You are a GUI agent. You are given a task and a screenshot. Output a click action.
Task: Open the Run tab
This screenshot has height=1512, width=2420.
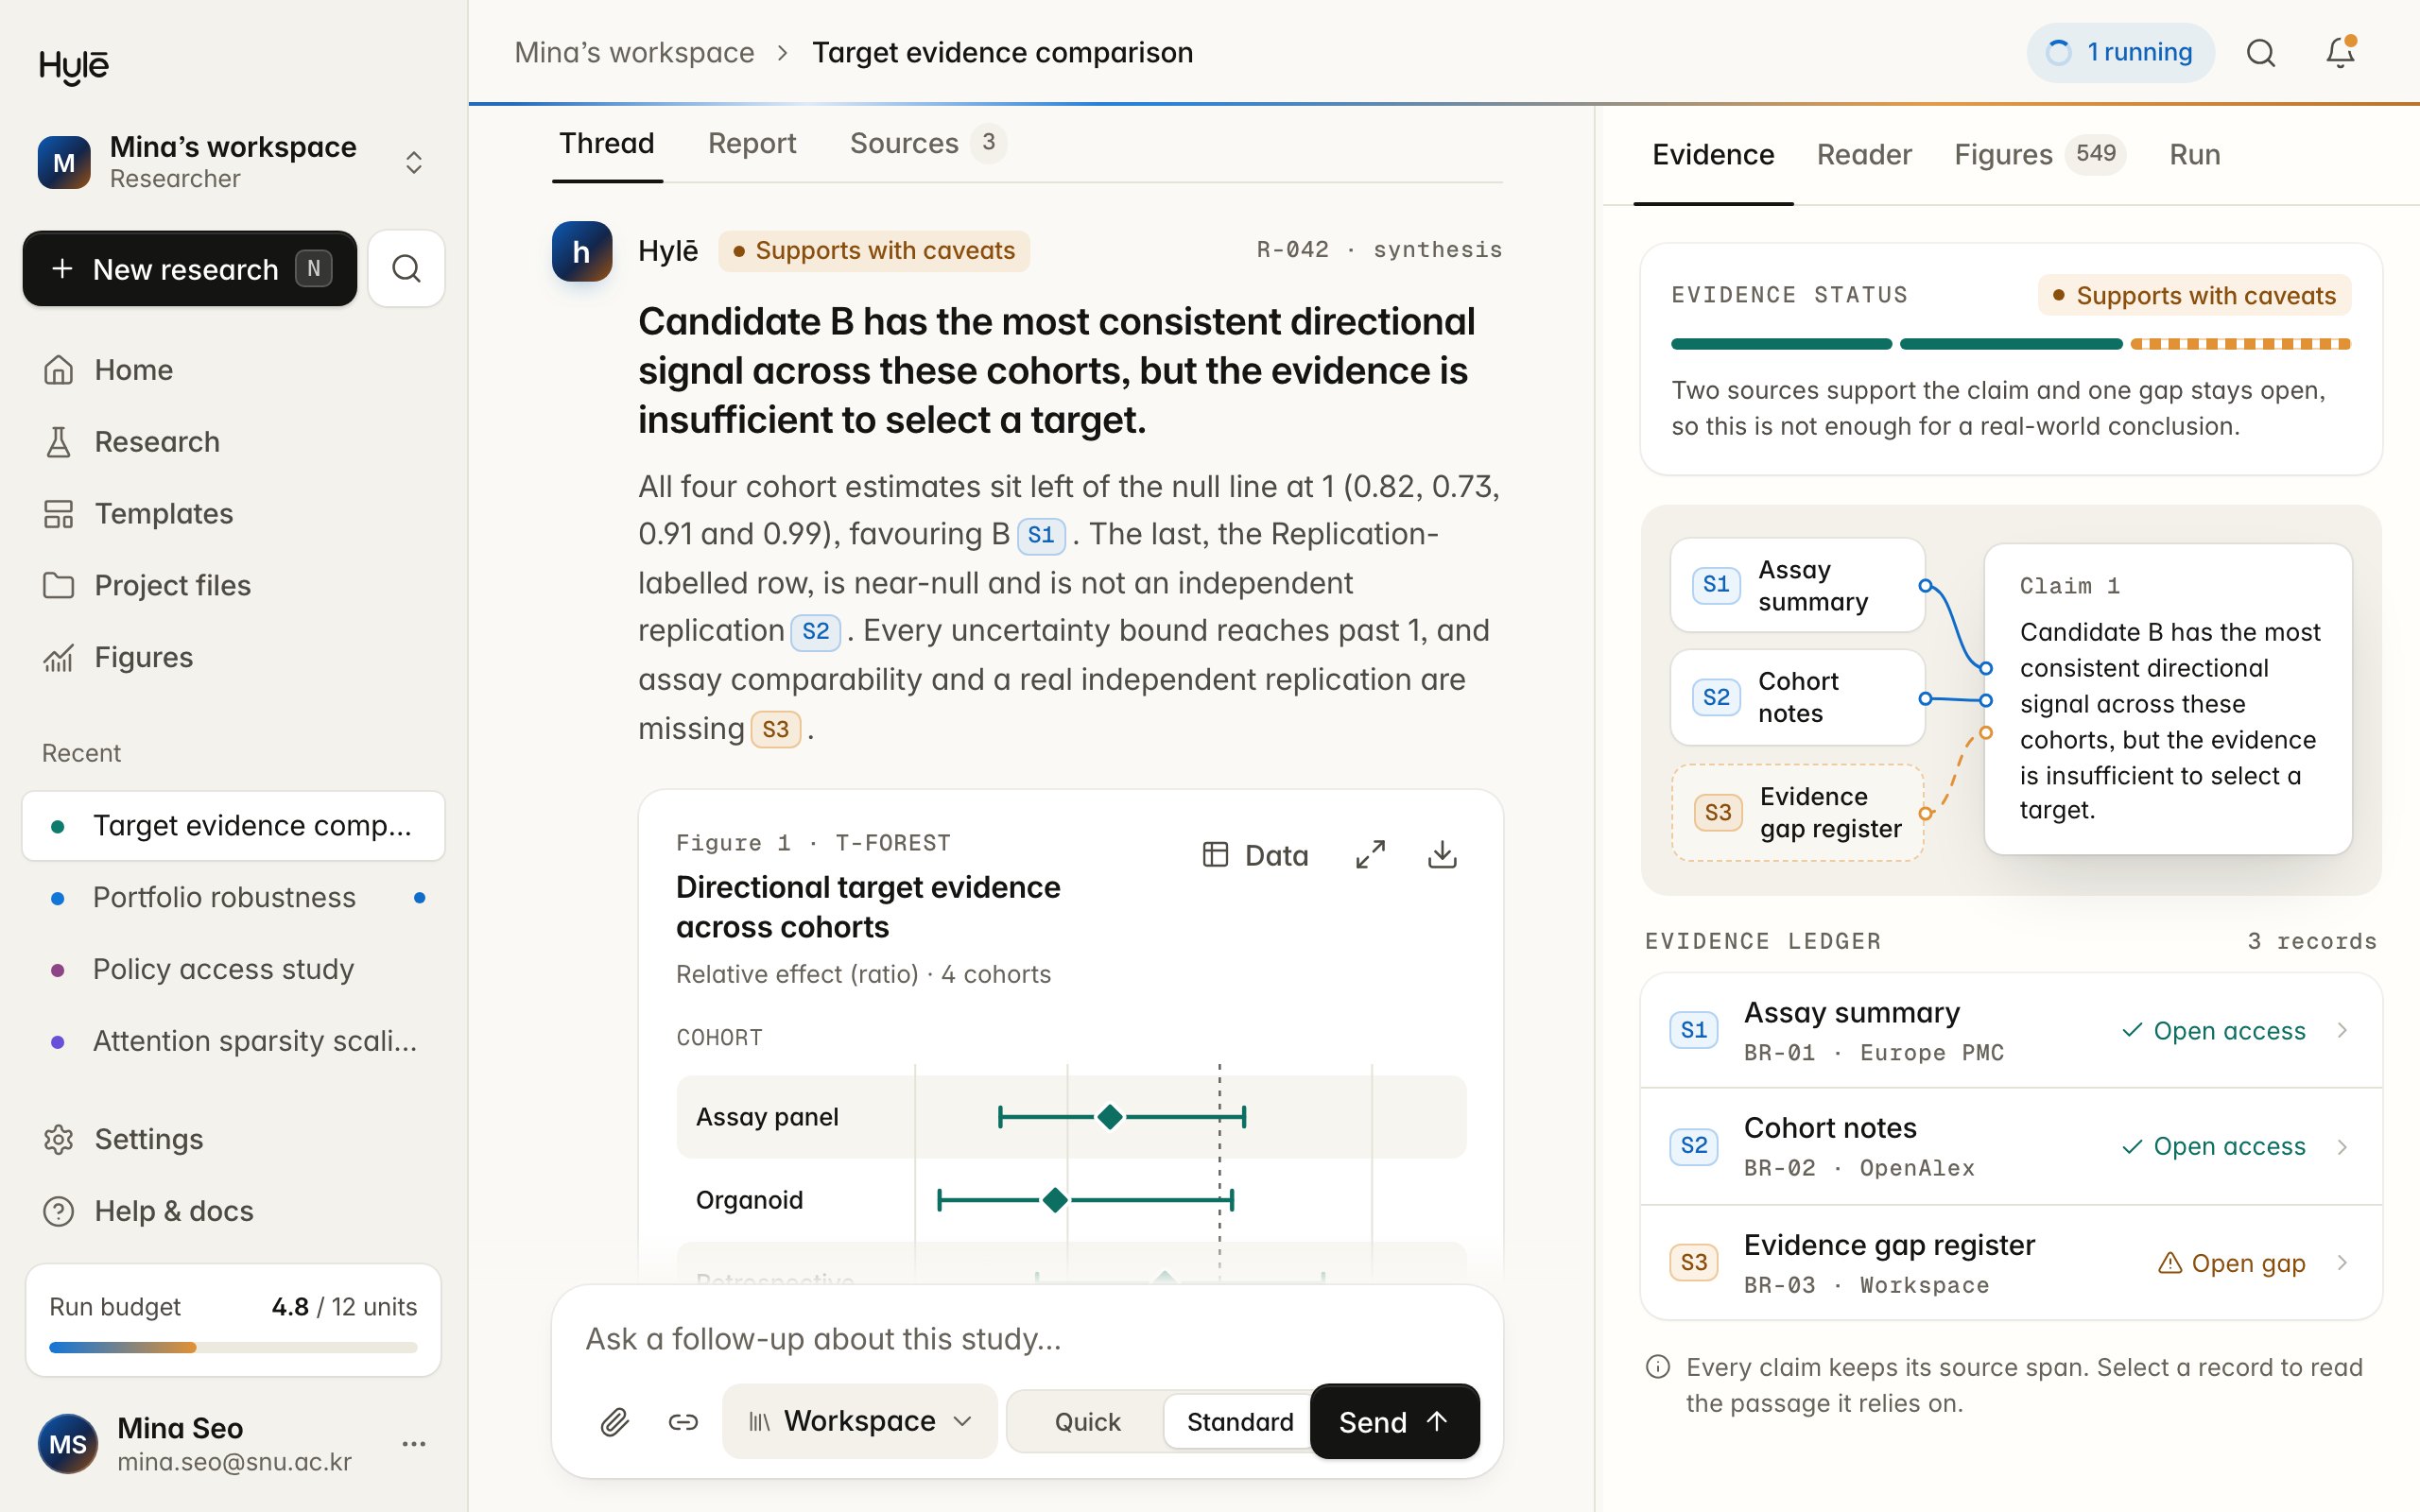tap(2194, 155)
